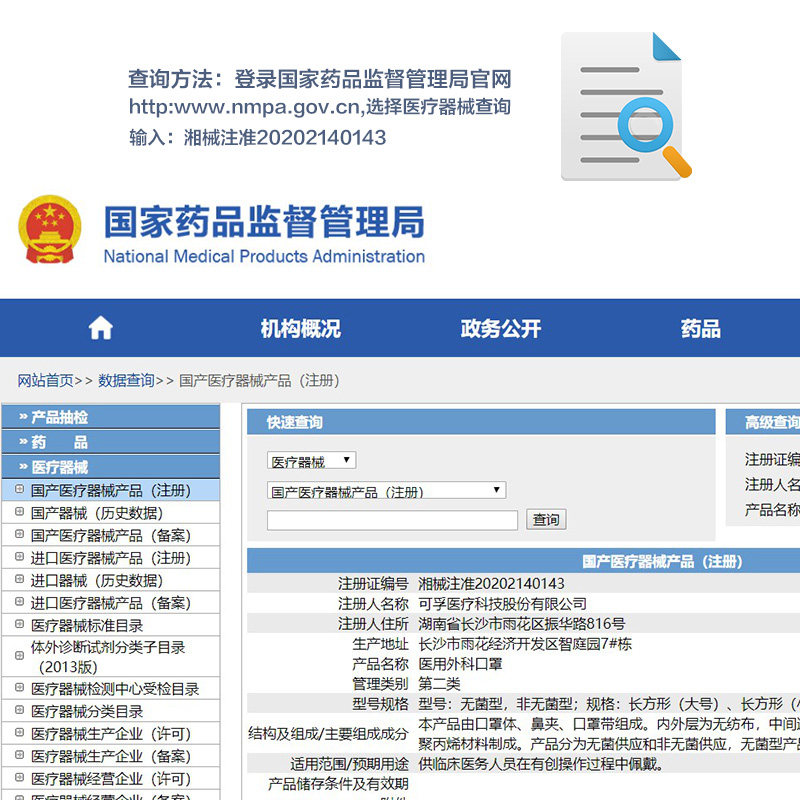Expand the 药 品 sidebar section
800x800 pixels.
(x=111, y=442)
